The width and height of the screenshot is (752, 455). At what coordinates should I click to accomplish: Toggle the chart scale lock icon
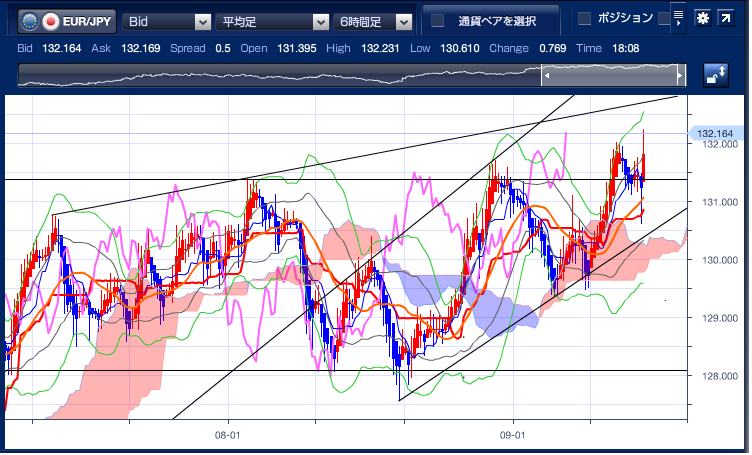[716, 75]
